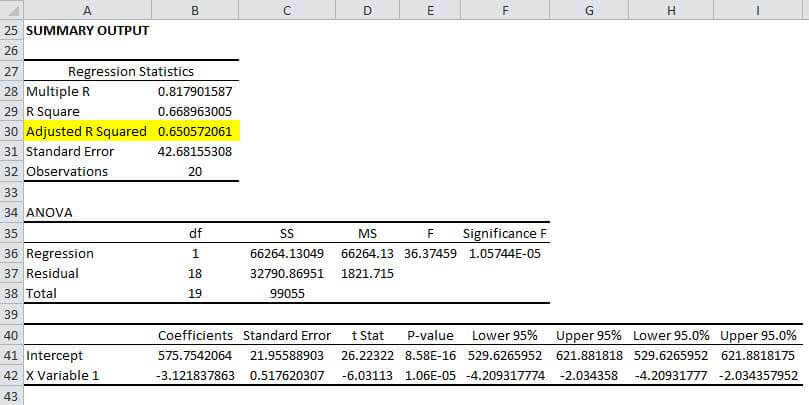Click the Lower 95% heading cell
The width and height of the screenshot is (809, 405).
[x=505, y=336]
